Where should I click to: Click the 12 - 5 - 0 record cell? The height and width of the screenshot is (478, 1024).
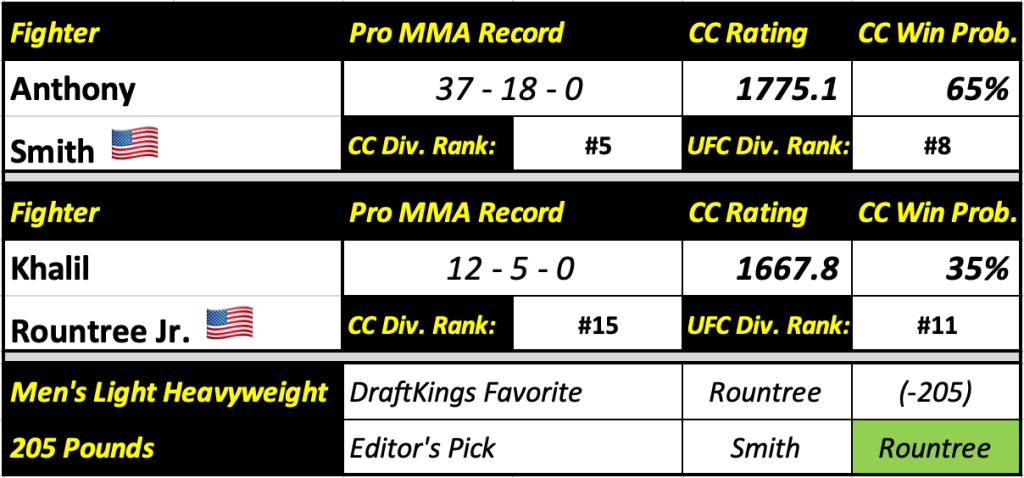coord(509,271)
